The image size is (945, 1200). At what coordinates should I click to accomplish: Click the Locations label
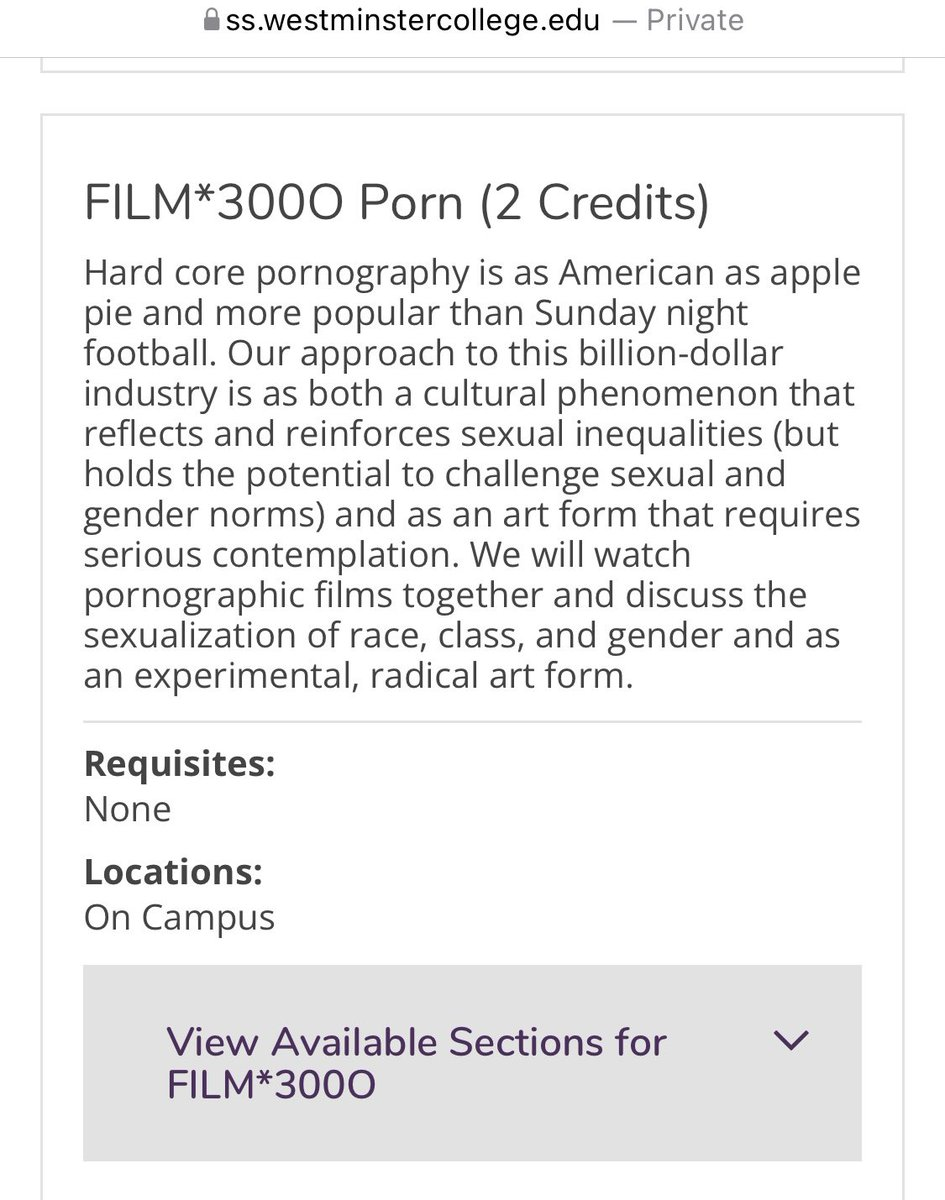point(173,872)
